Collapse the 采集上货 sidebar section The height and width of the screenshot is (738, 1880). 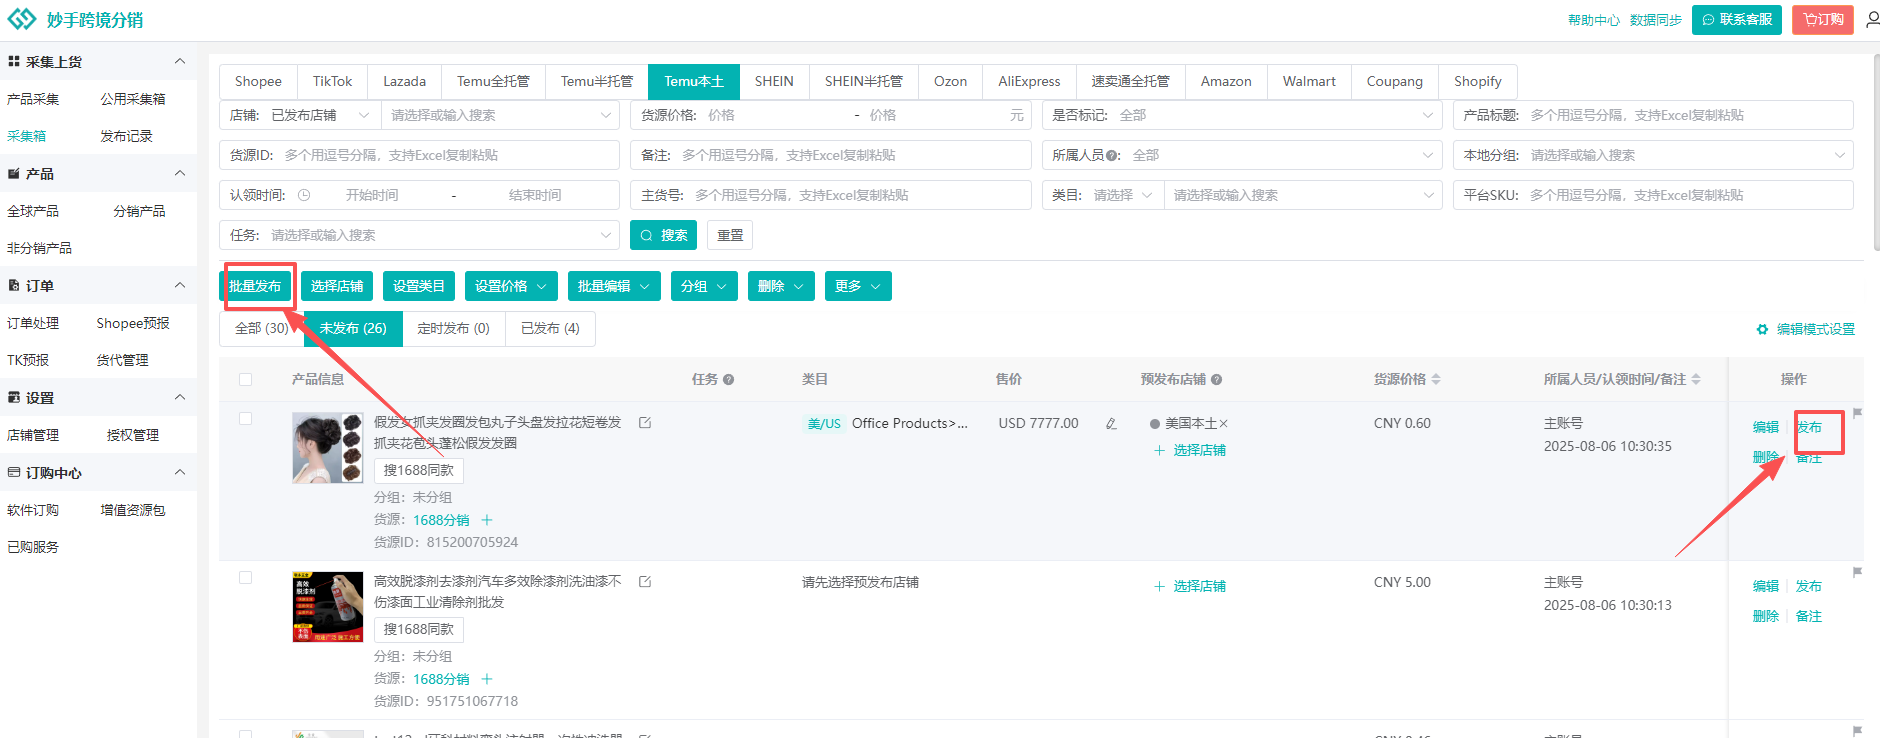(x=180, y=62)
